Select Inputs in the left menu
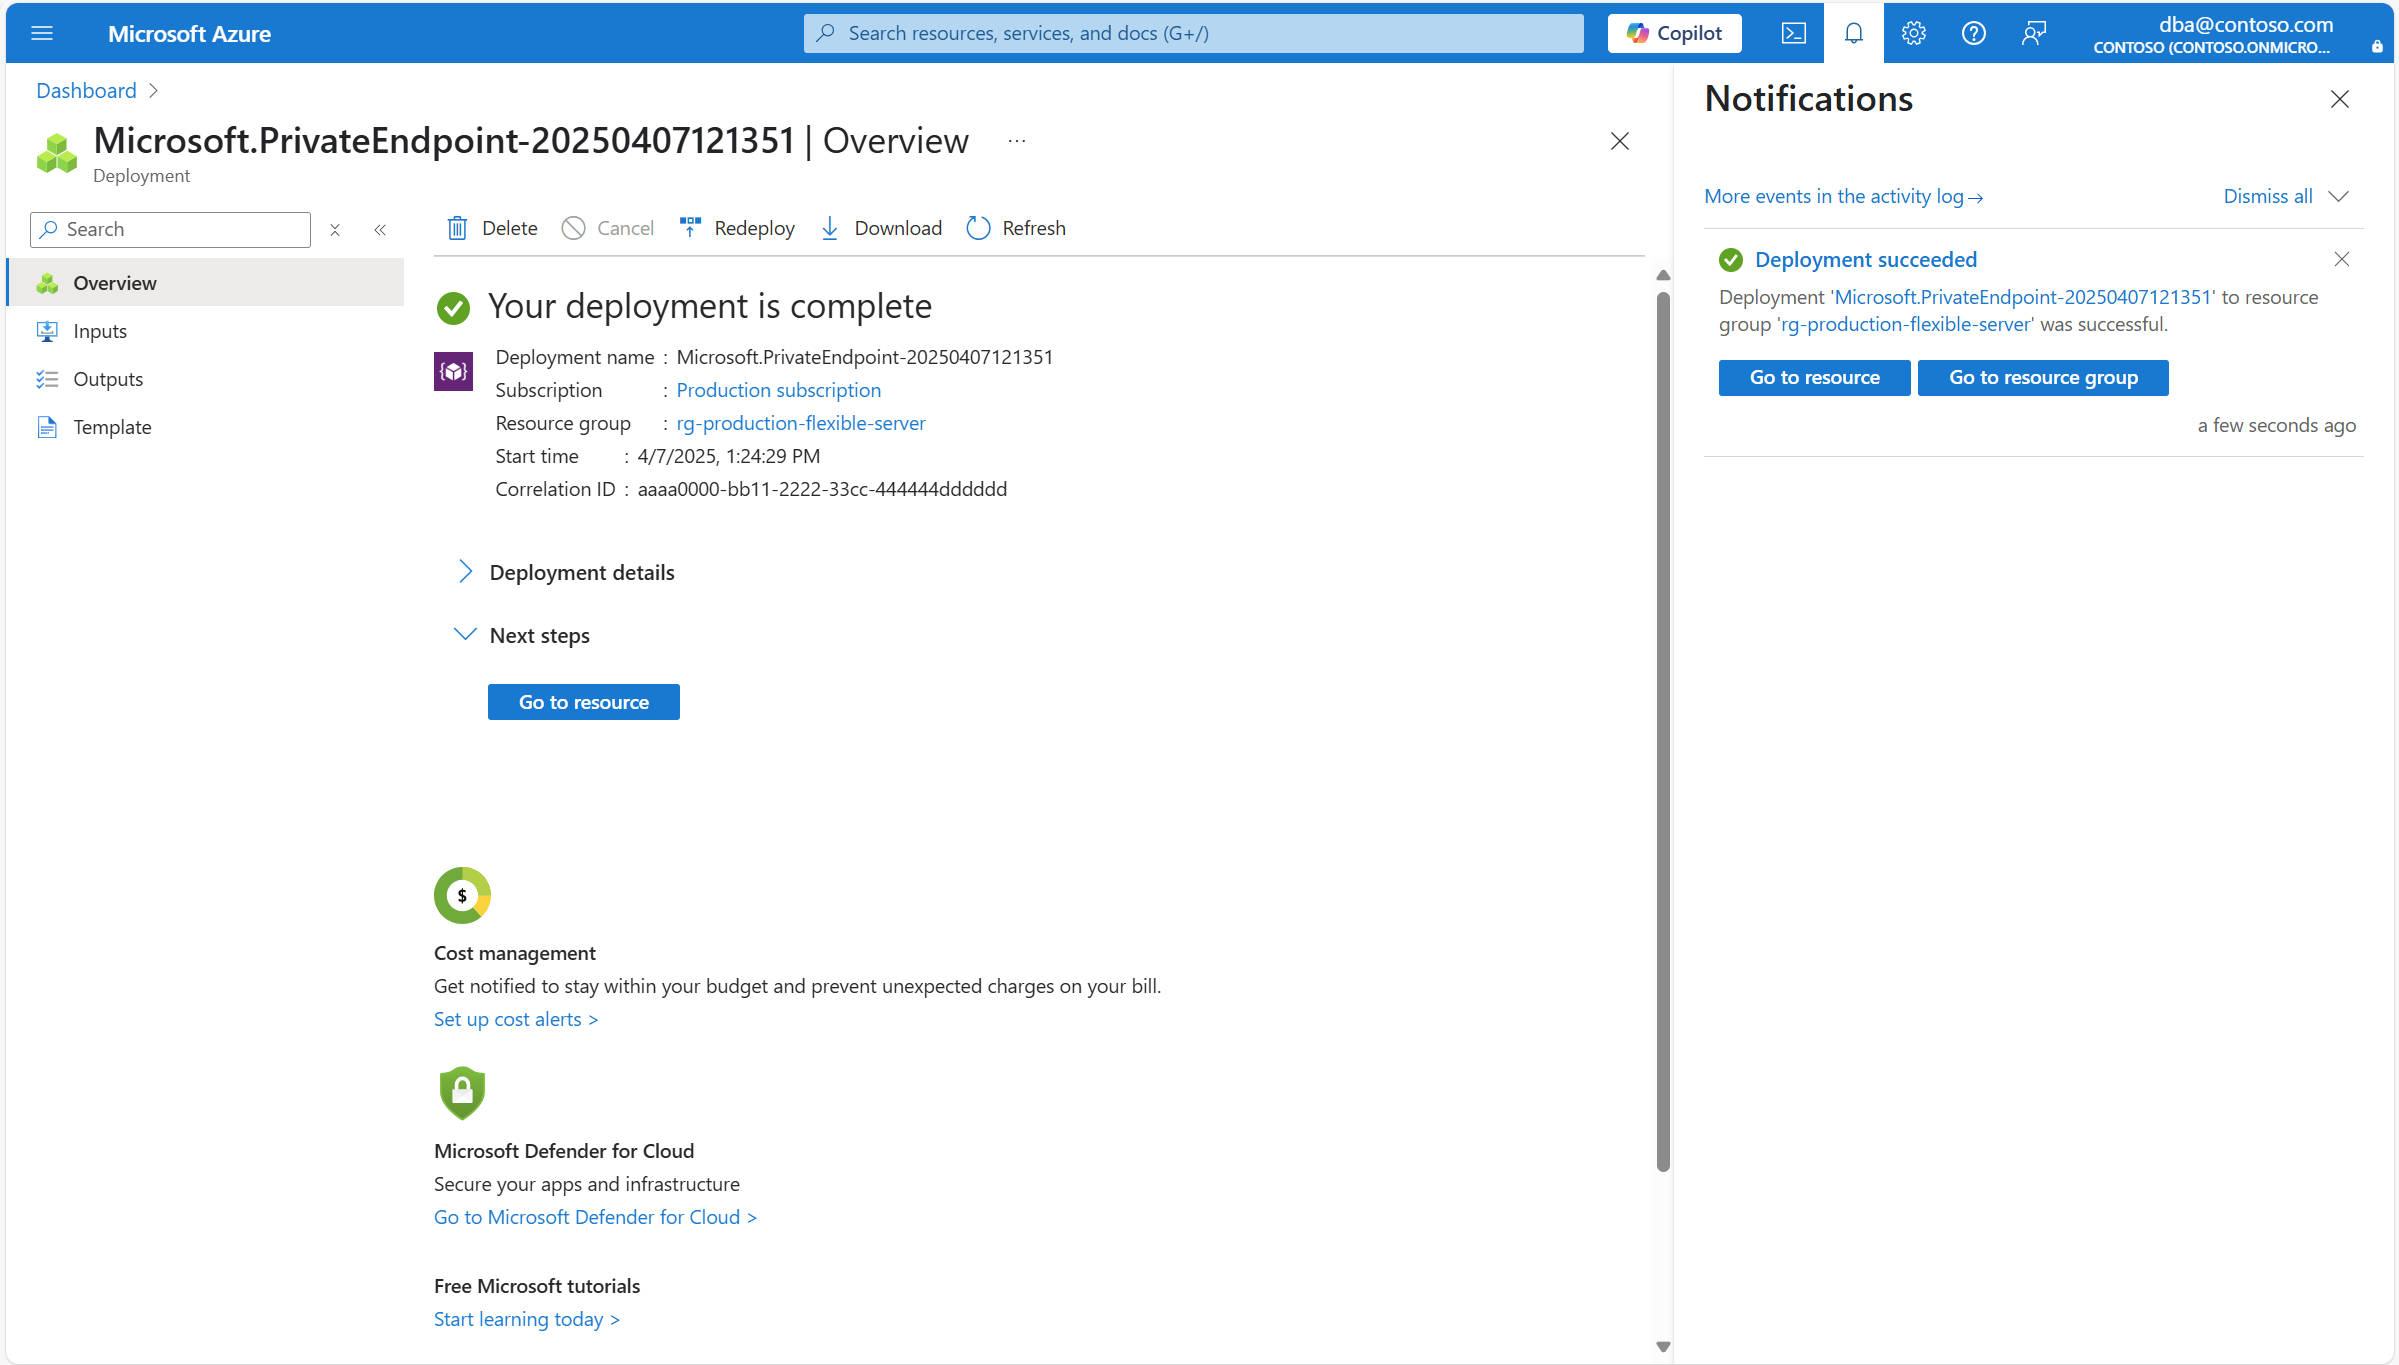2399x1365 pixels. (100, 331)
